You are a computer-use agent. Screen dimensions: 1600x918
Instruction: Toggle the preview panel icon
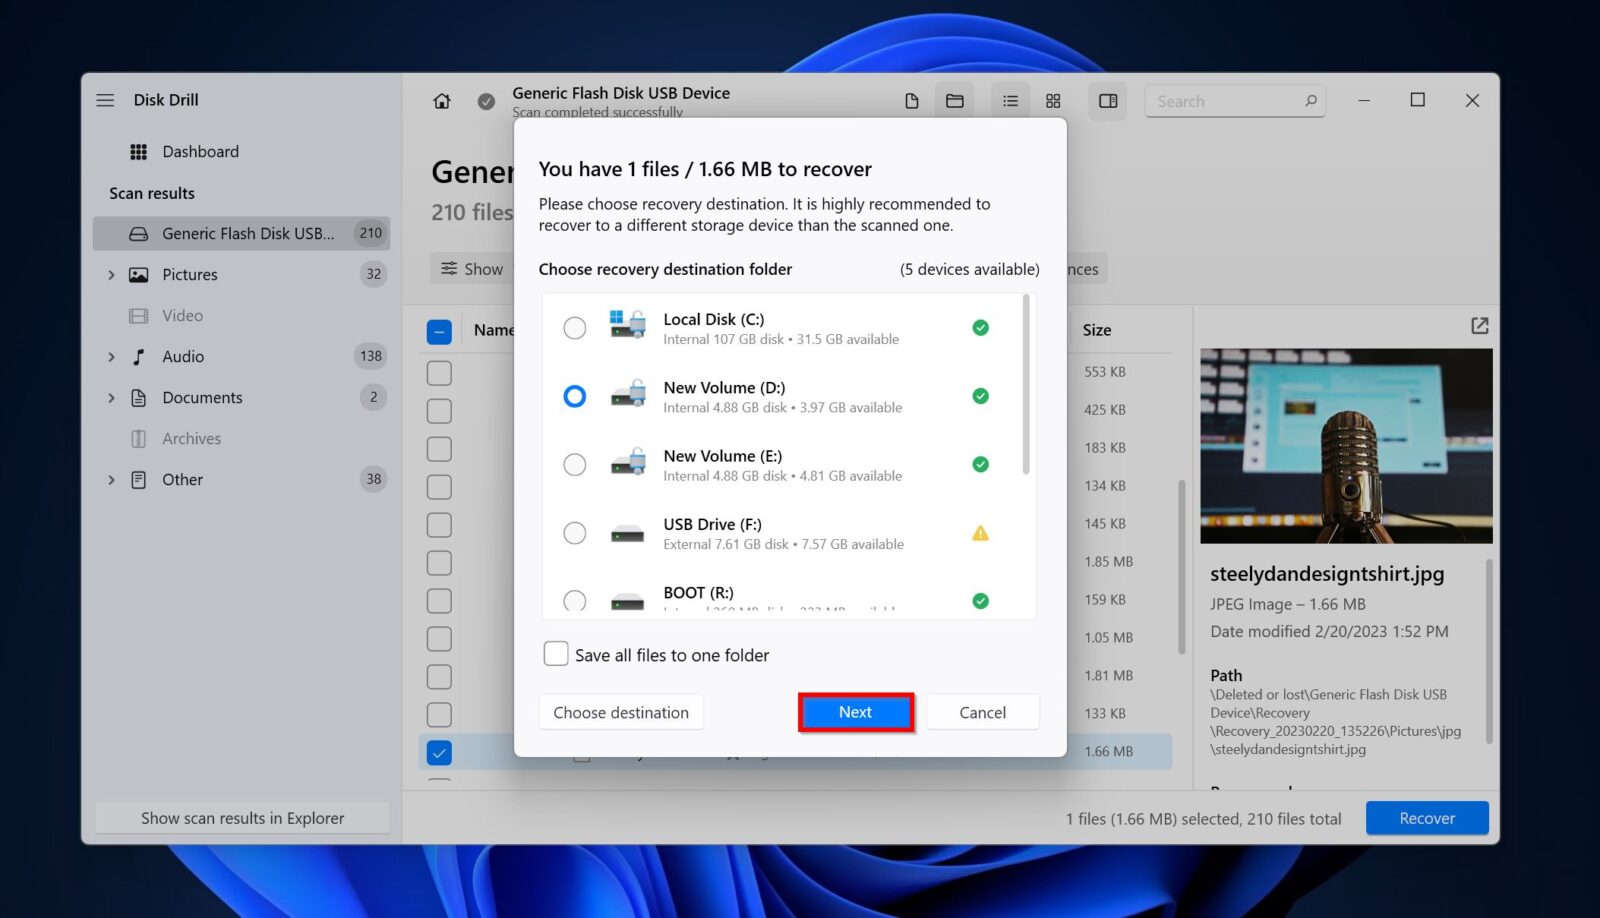1108,100
